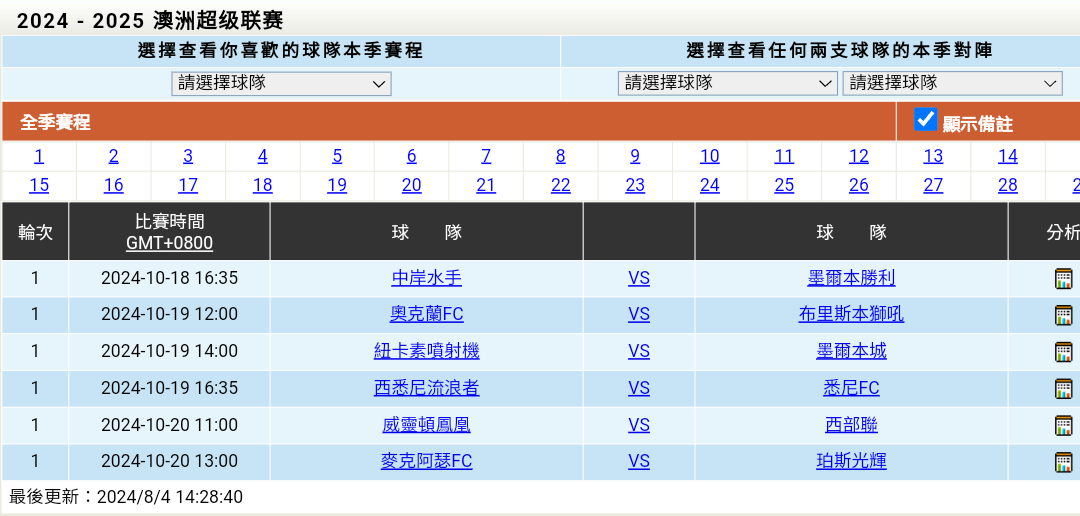Open the 珀斯光輝 team link
This screenshot has width=1080, height=516.
click(x=851, y=461)
